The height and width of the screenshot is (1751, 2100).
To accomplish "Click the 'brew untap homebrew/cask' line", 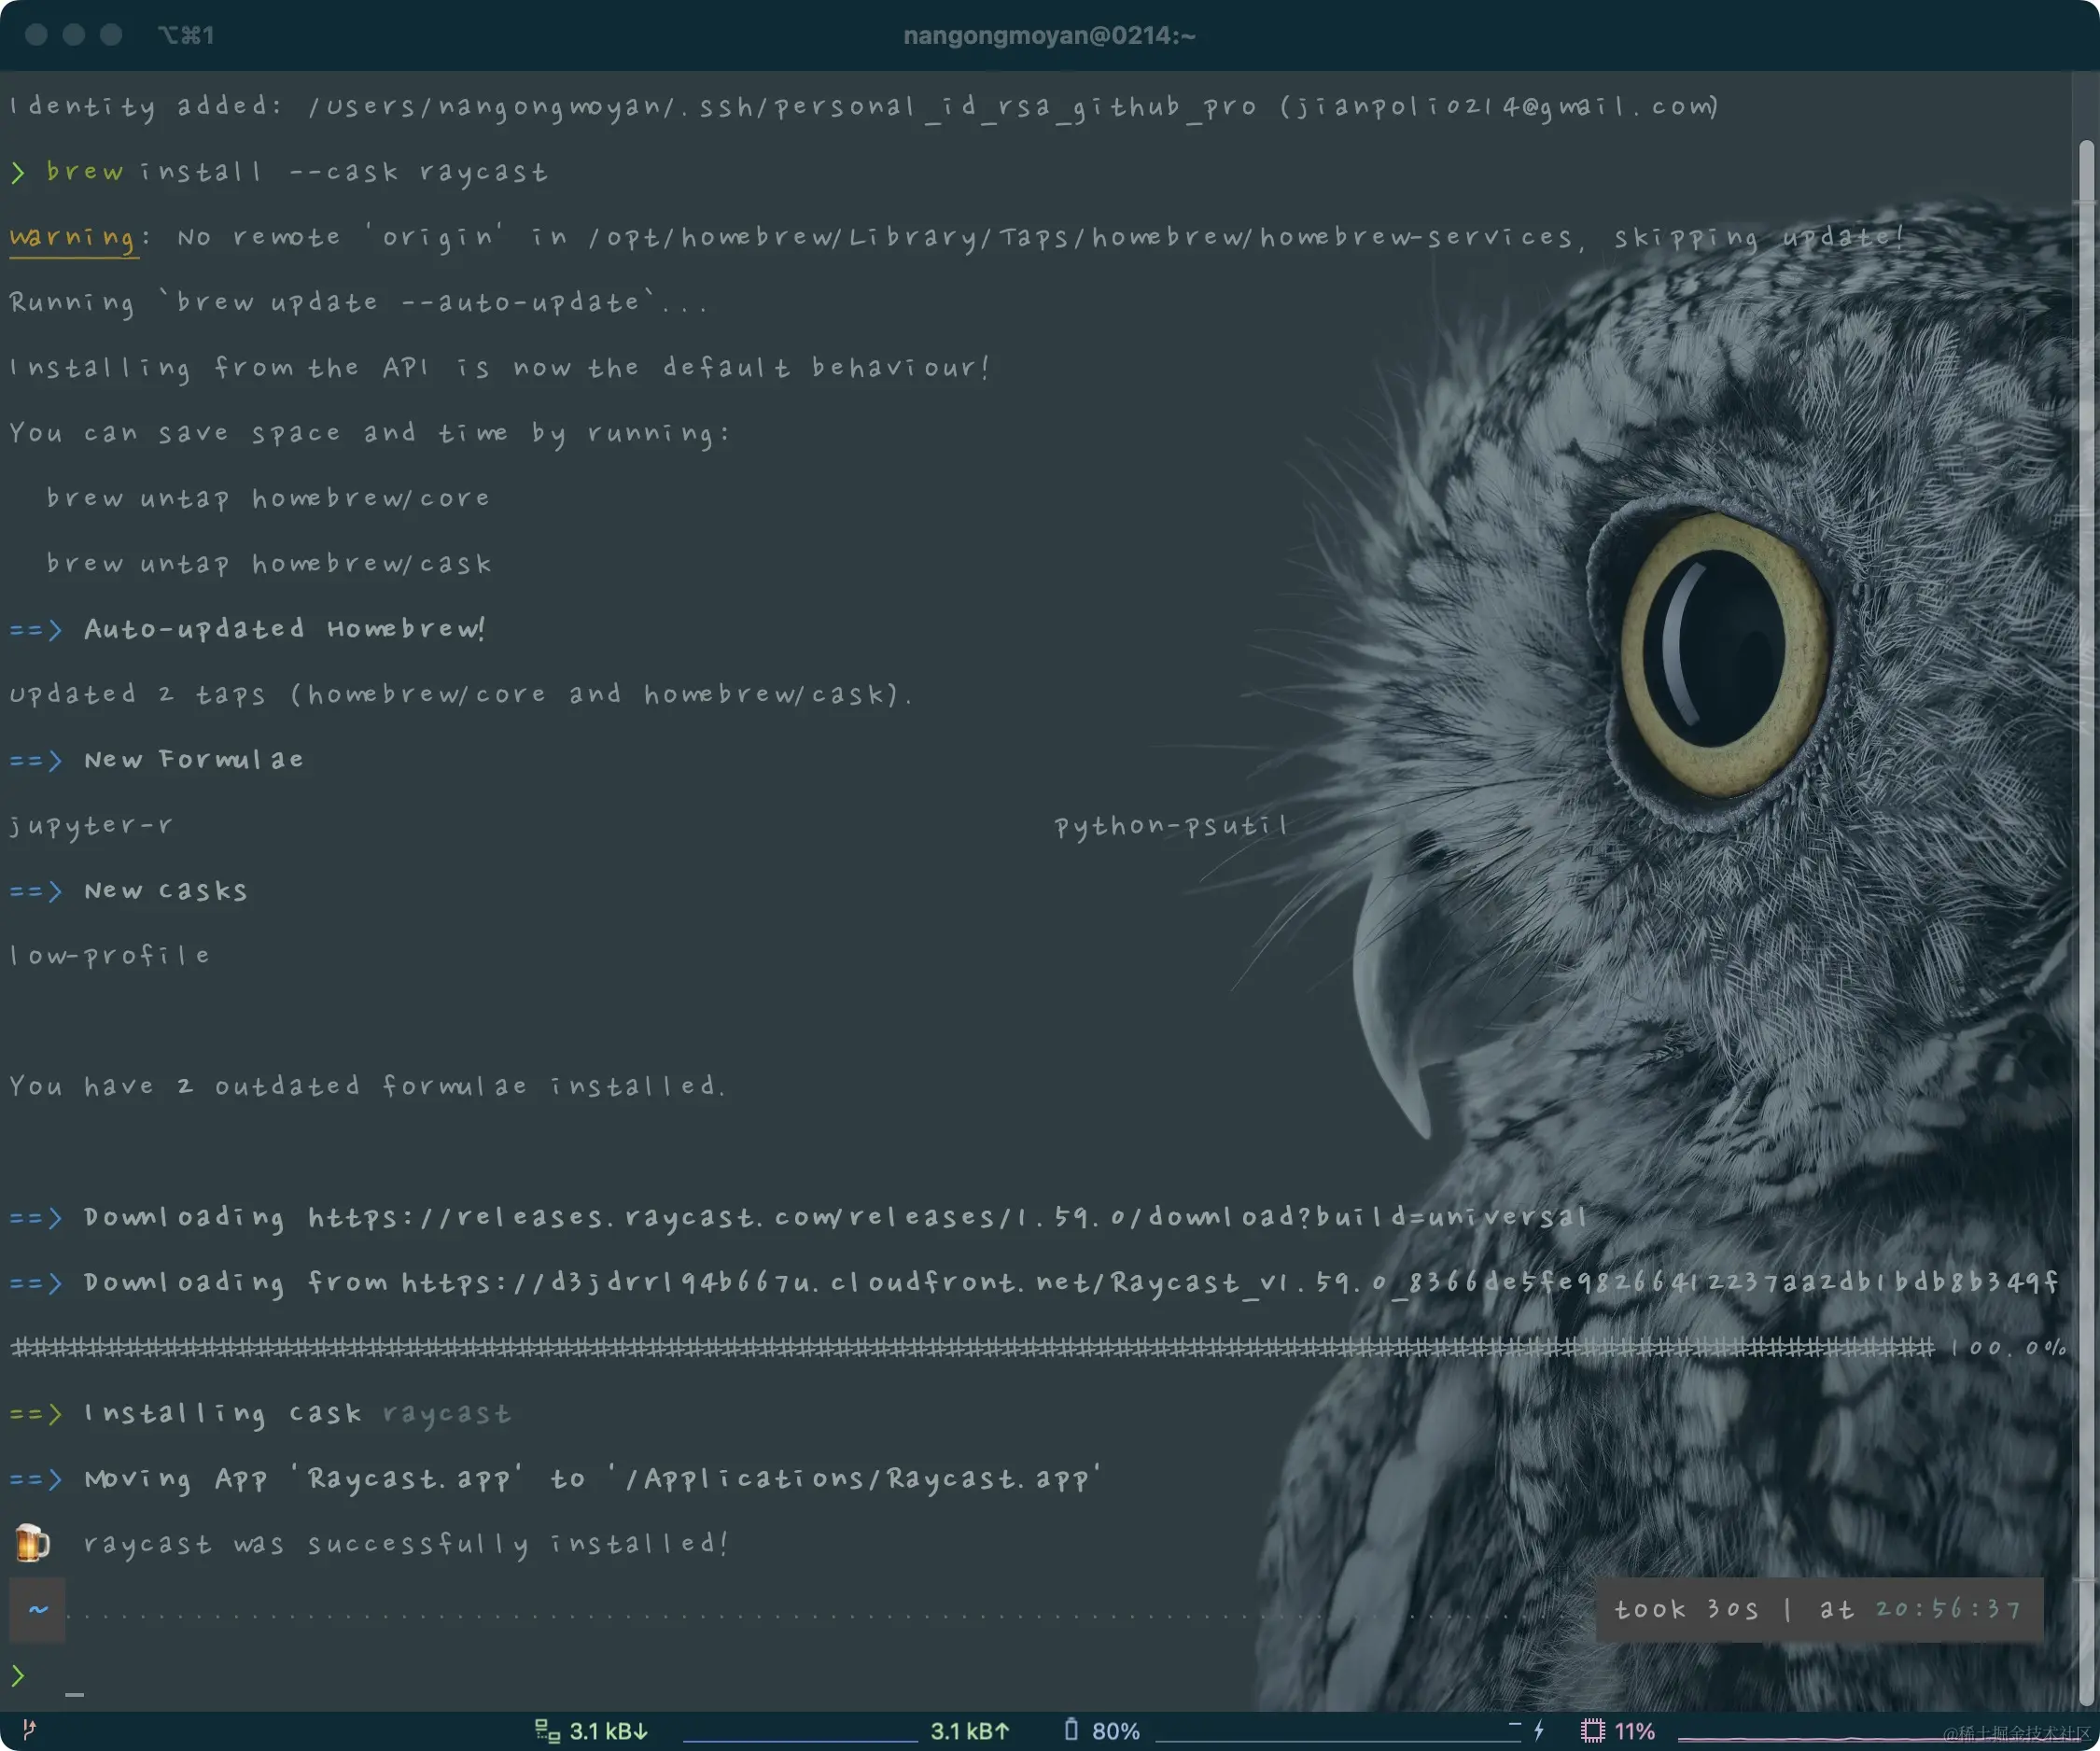I will click(x=269, y=564).
